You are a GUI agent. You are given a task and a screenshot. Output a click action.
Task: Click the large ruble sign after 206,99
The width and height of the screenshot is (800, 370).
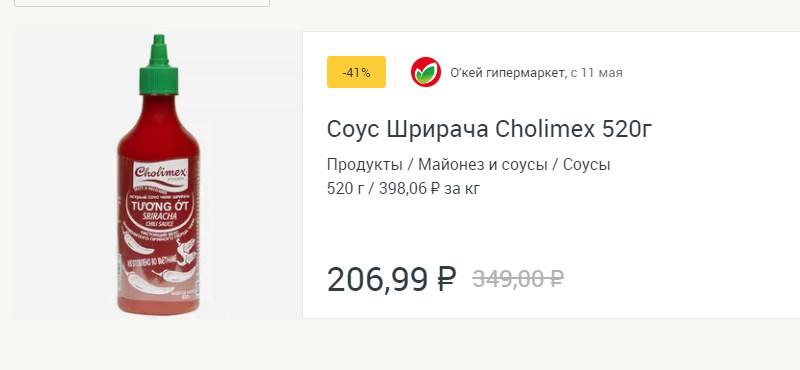(x=446, y=280)
